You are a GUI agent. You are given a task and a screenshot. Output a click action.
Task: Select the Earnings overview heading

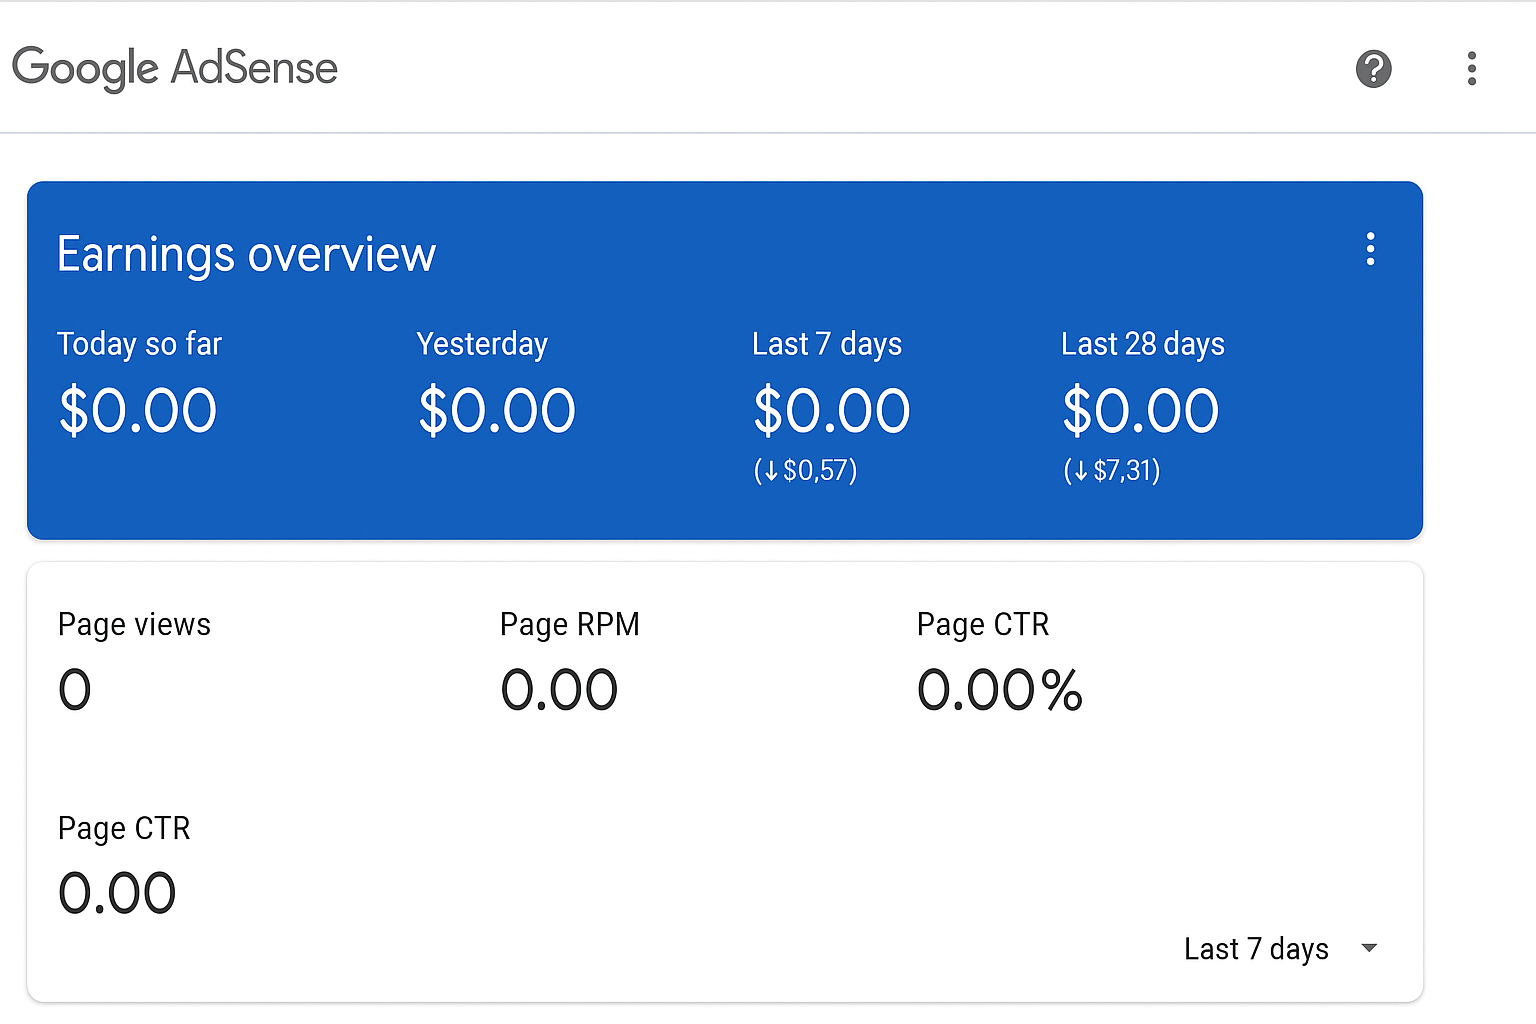click(x=246, y=255)
